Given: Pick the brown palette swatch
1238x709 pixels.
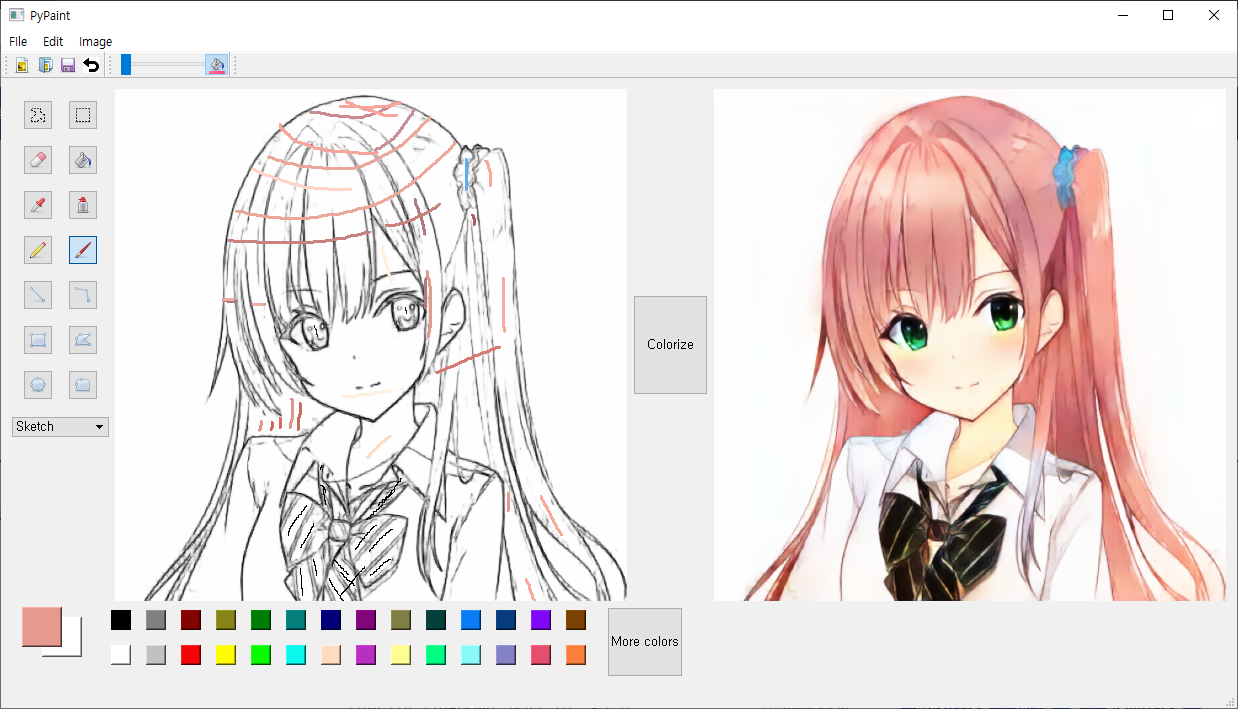Looking at the screenshot, I should coord(576,620).
